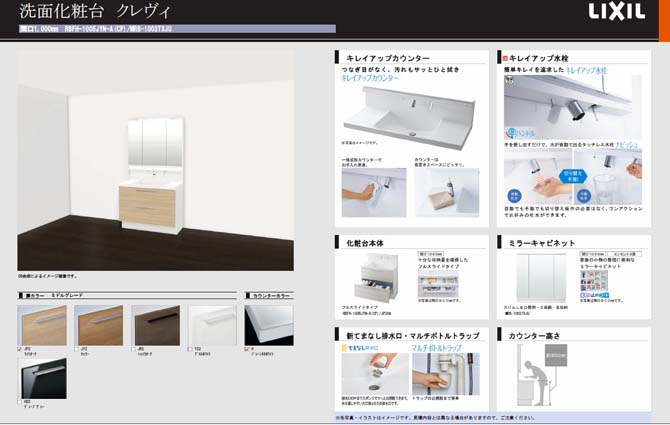Image resolution: width=670 pixels, height=425 pixels.
Task: Click the 洗面化粧台 クレヴィ title
Action: click(x=94, y=12)
